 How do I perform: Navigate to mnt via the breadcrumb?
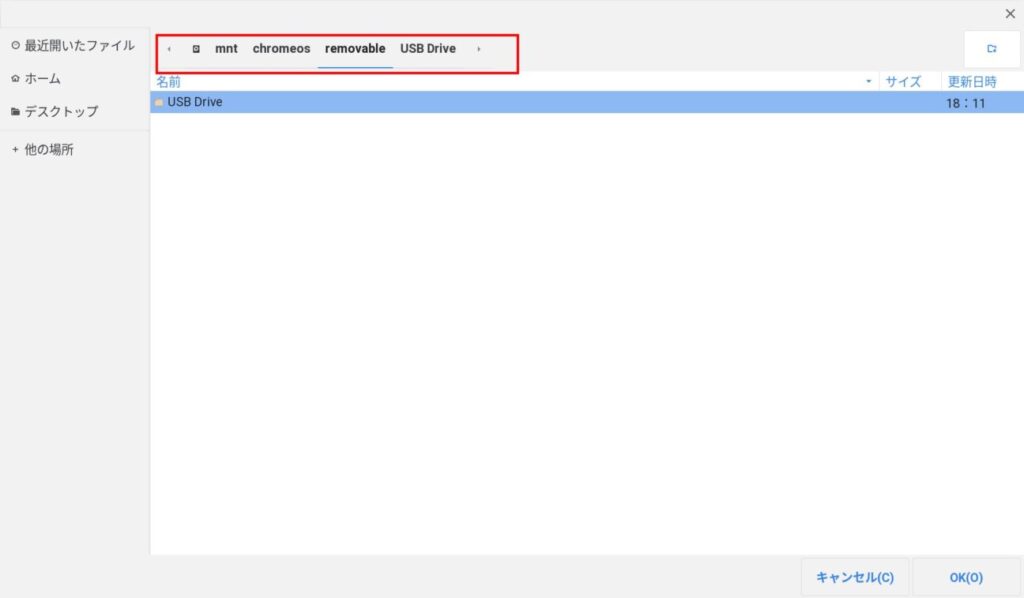tap(226, 48)
